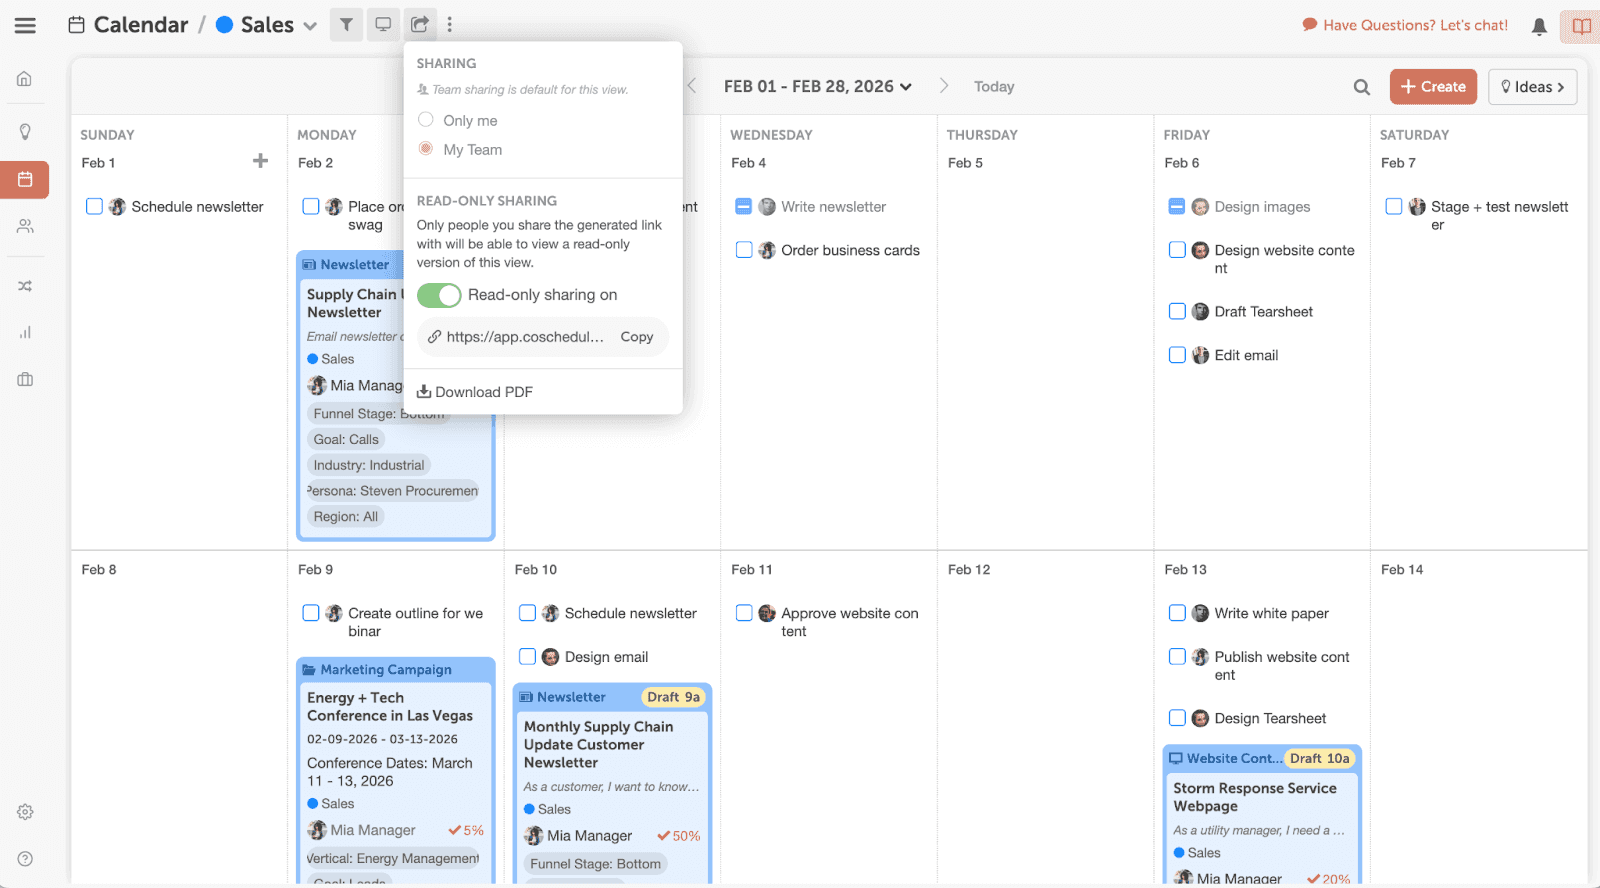Image resolution: width=1600 pixels, height=888 pixels.
Task: Check the Edit email task
Action: tap(1177, 355)
